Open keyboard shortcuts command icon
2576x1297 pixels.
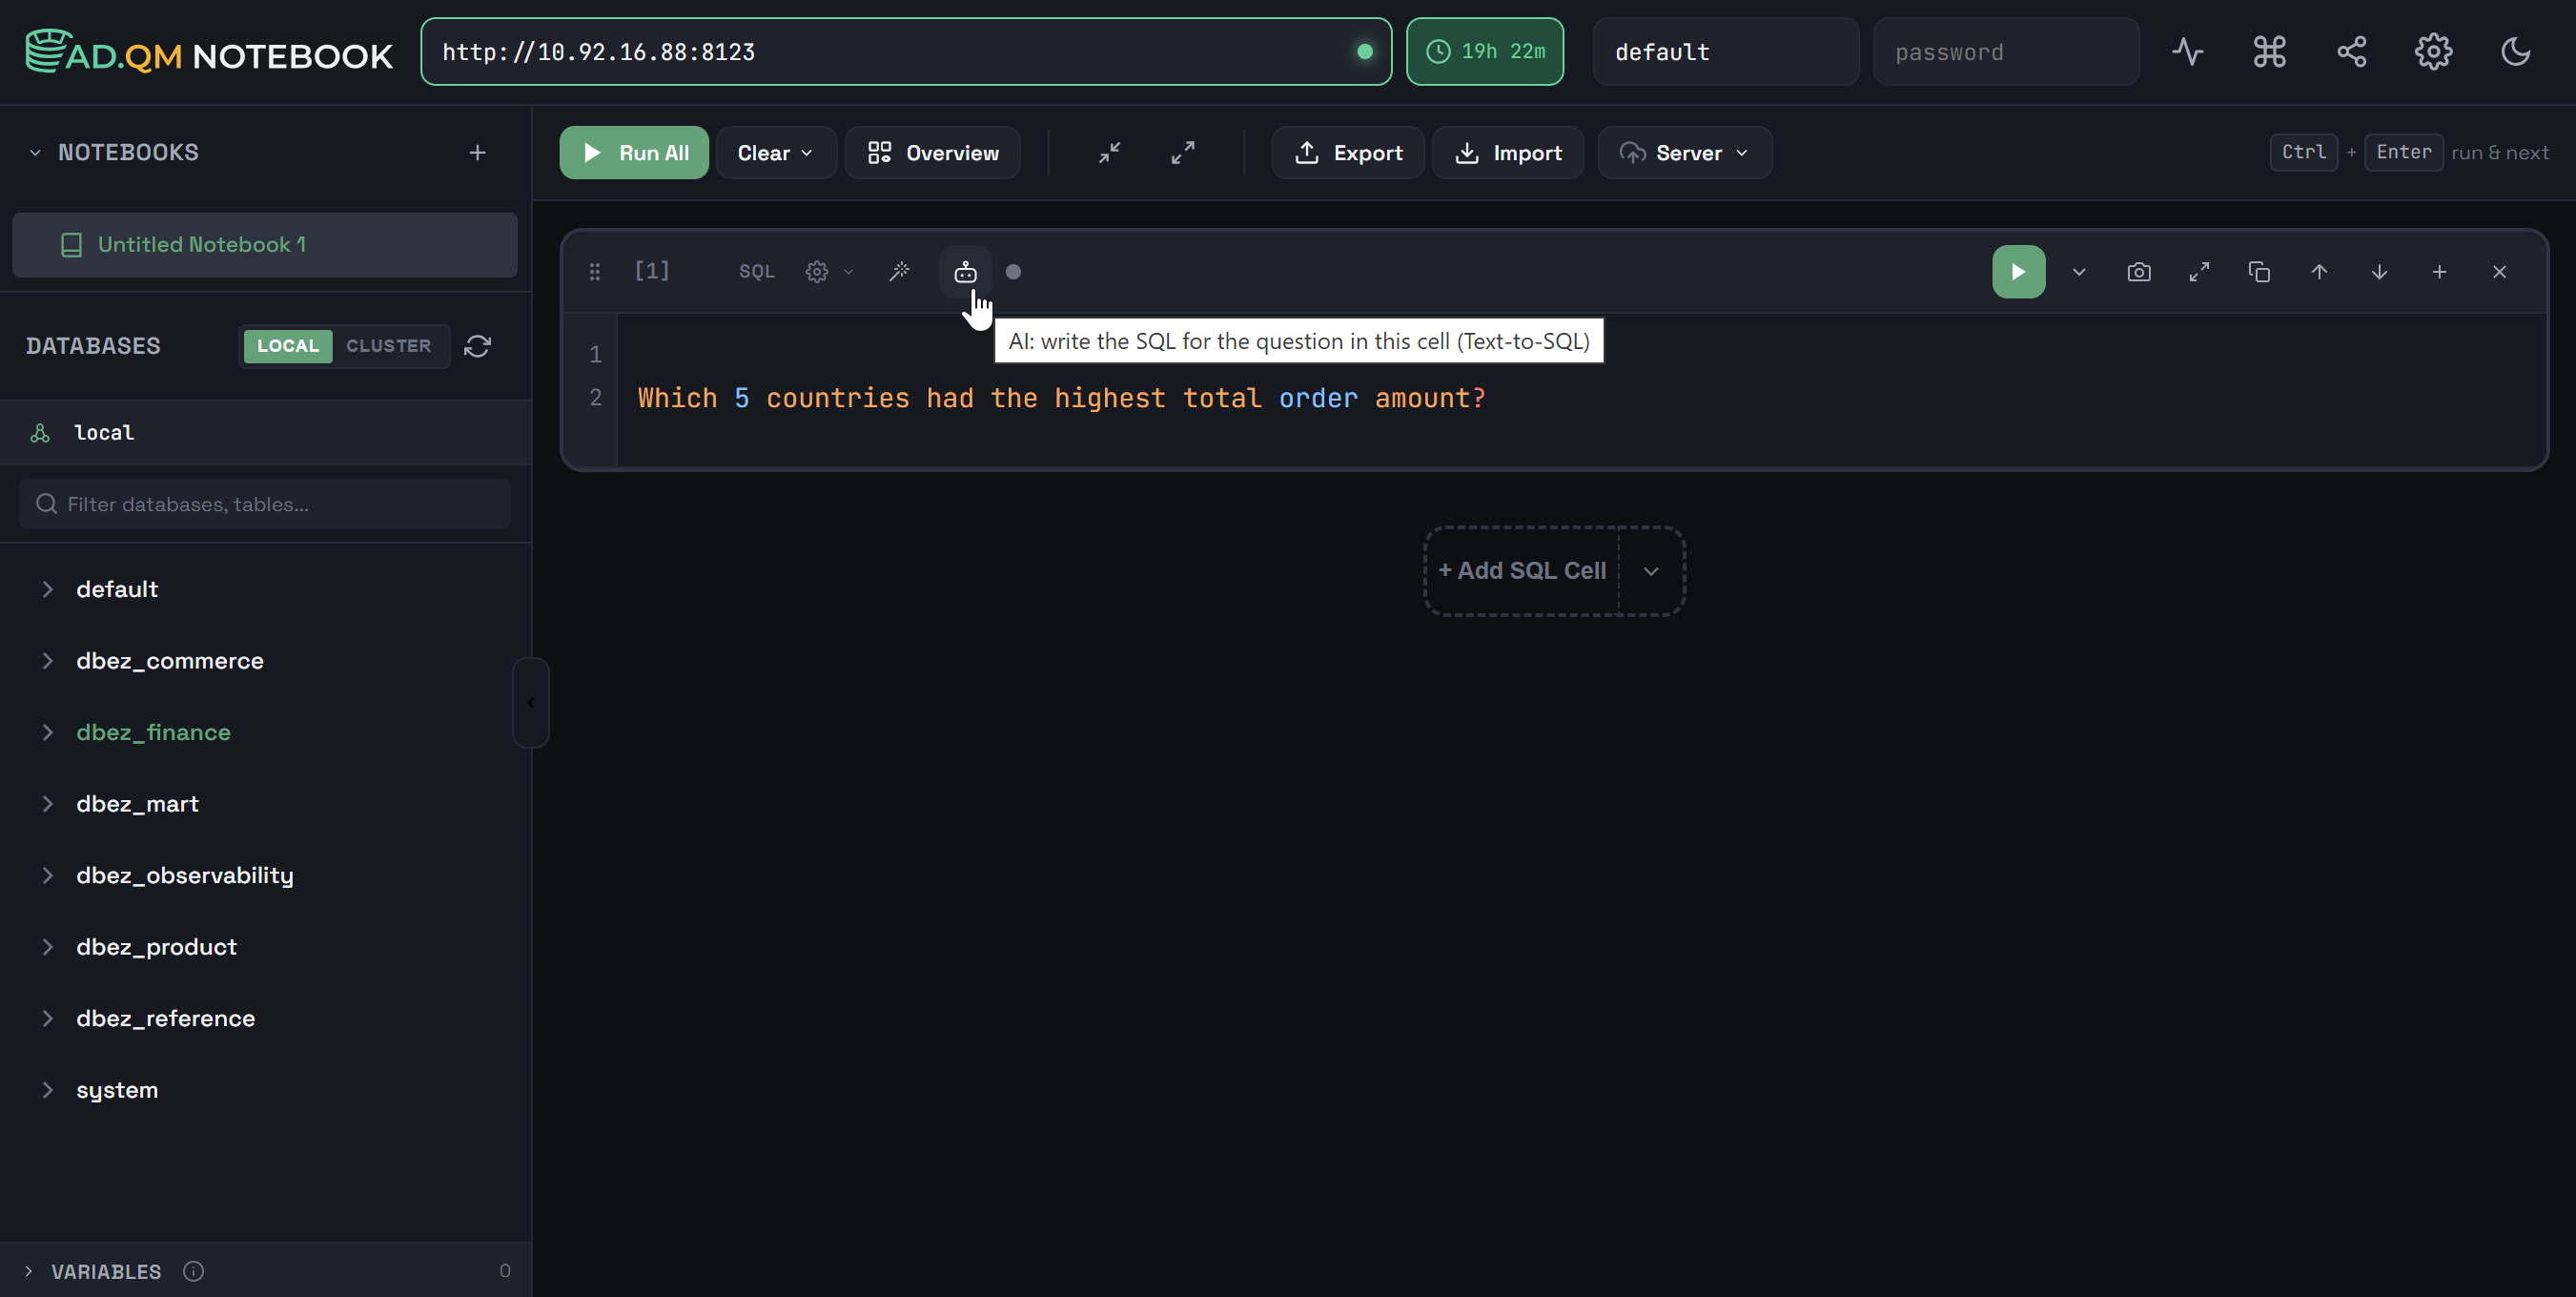tap(2269, 52)
